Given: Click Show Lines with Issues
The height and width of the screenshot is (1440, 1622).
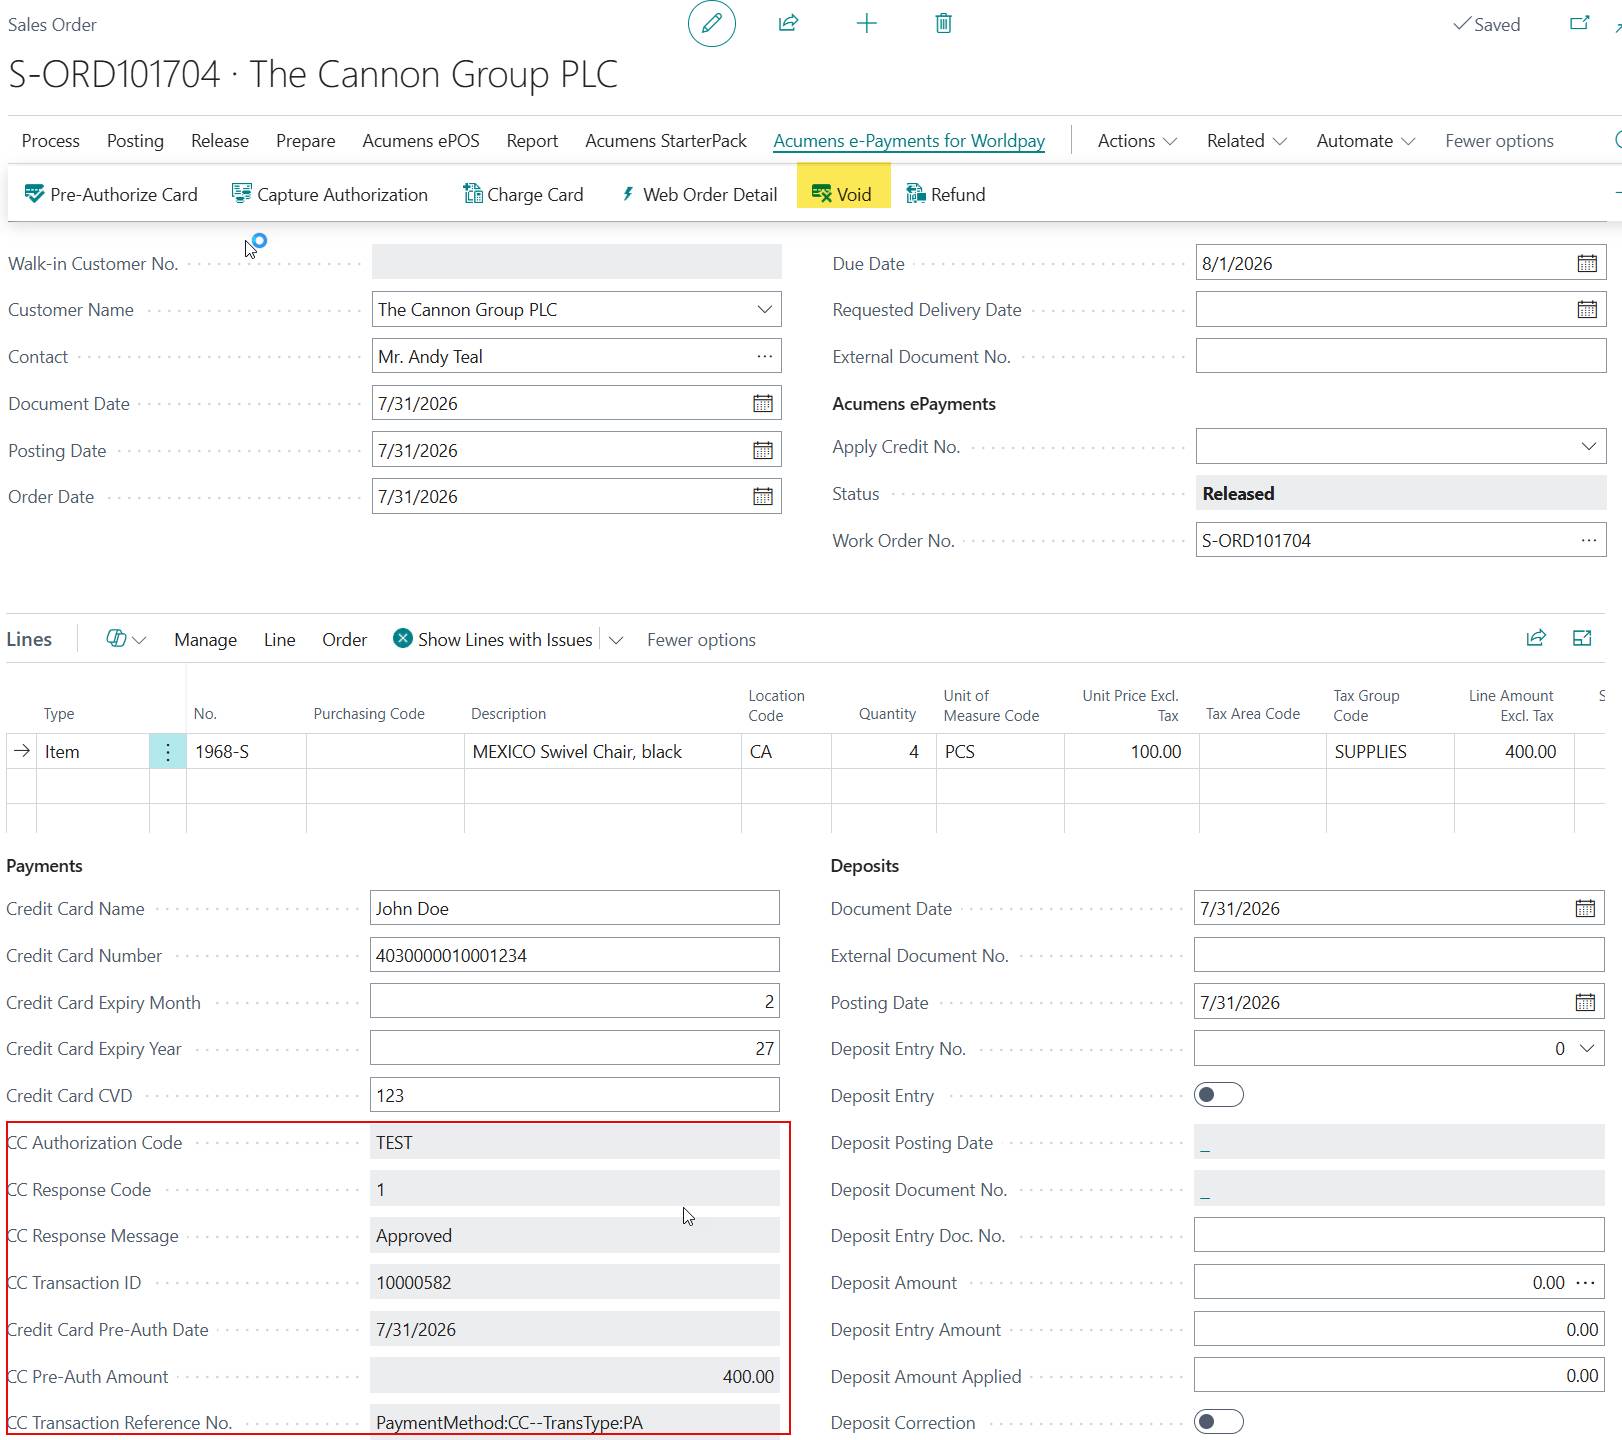Looking at the screenshot, I should [505, 640].
